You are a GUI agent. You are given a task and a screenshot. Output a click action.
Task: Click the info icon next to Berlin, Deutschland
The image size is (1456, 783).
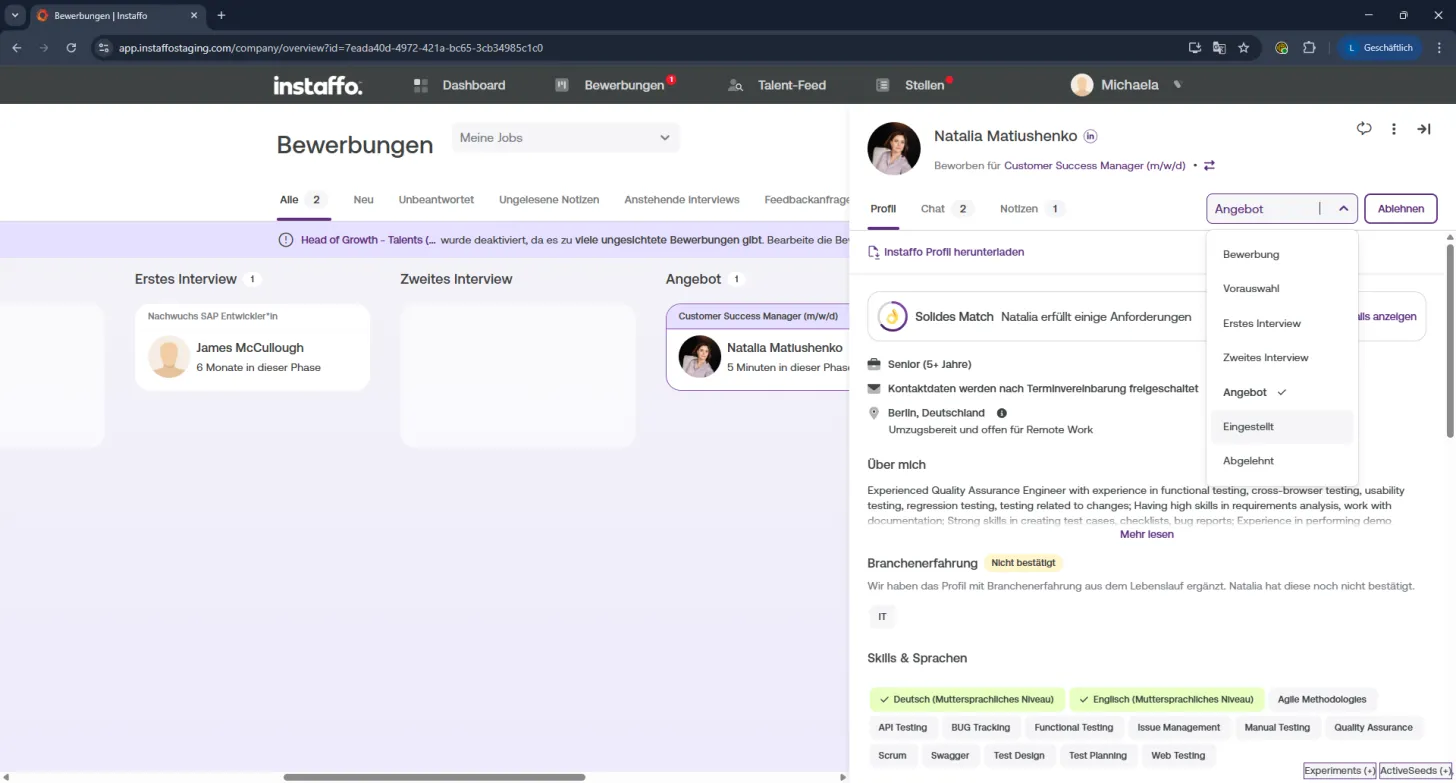coord(1001,413)
